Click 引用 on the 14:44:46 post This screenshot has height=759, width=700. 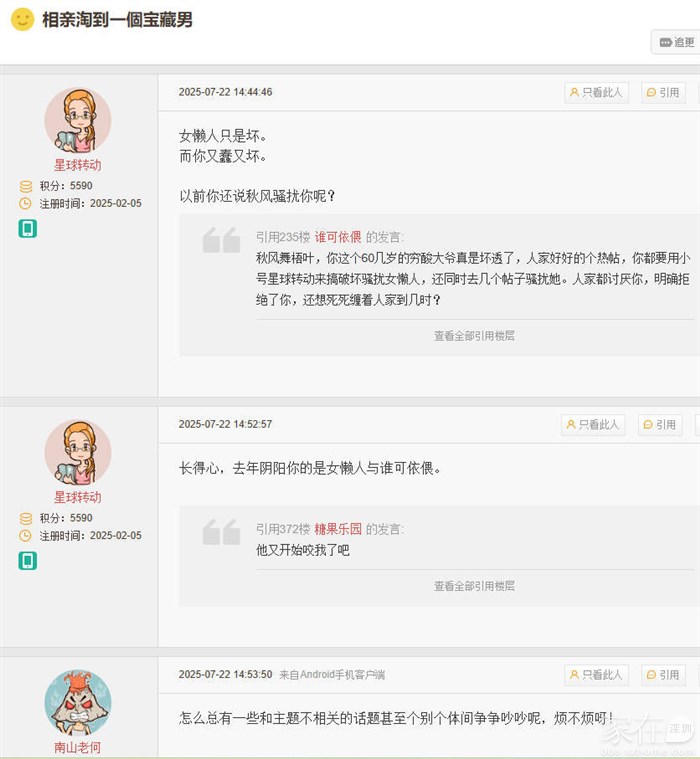pos(663,92)
